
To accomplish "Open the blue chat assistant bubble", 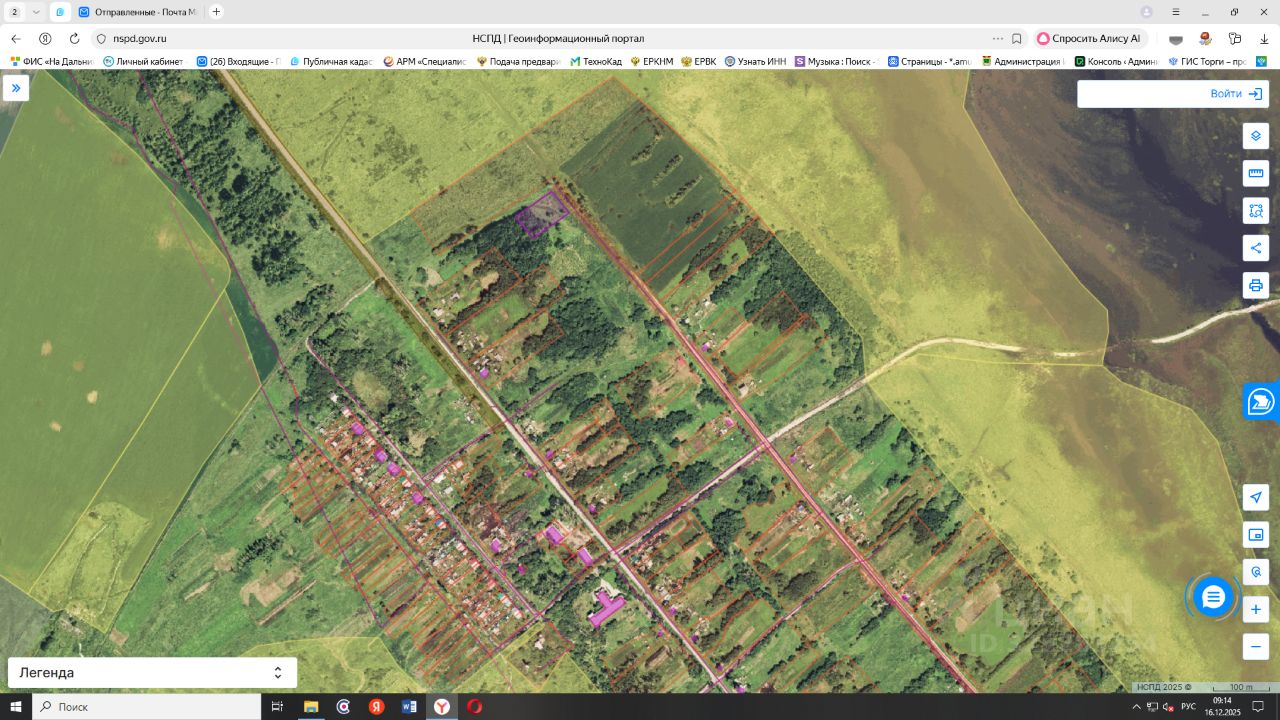I will pos(1213,597).
